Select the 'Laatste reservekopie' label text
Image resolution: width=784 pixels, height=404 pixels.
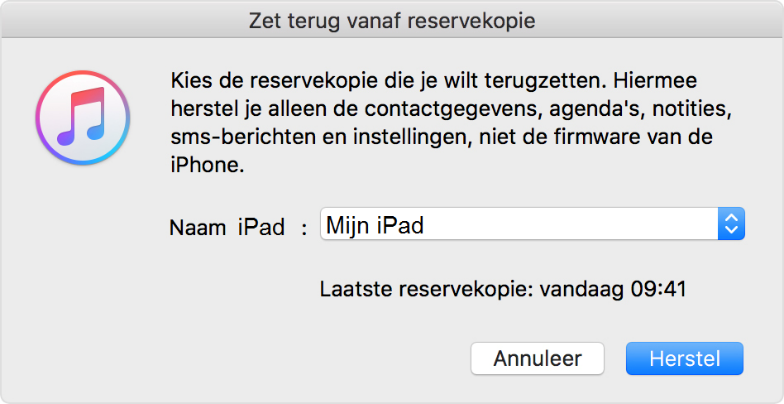click(427, 291)
